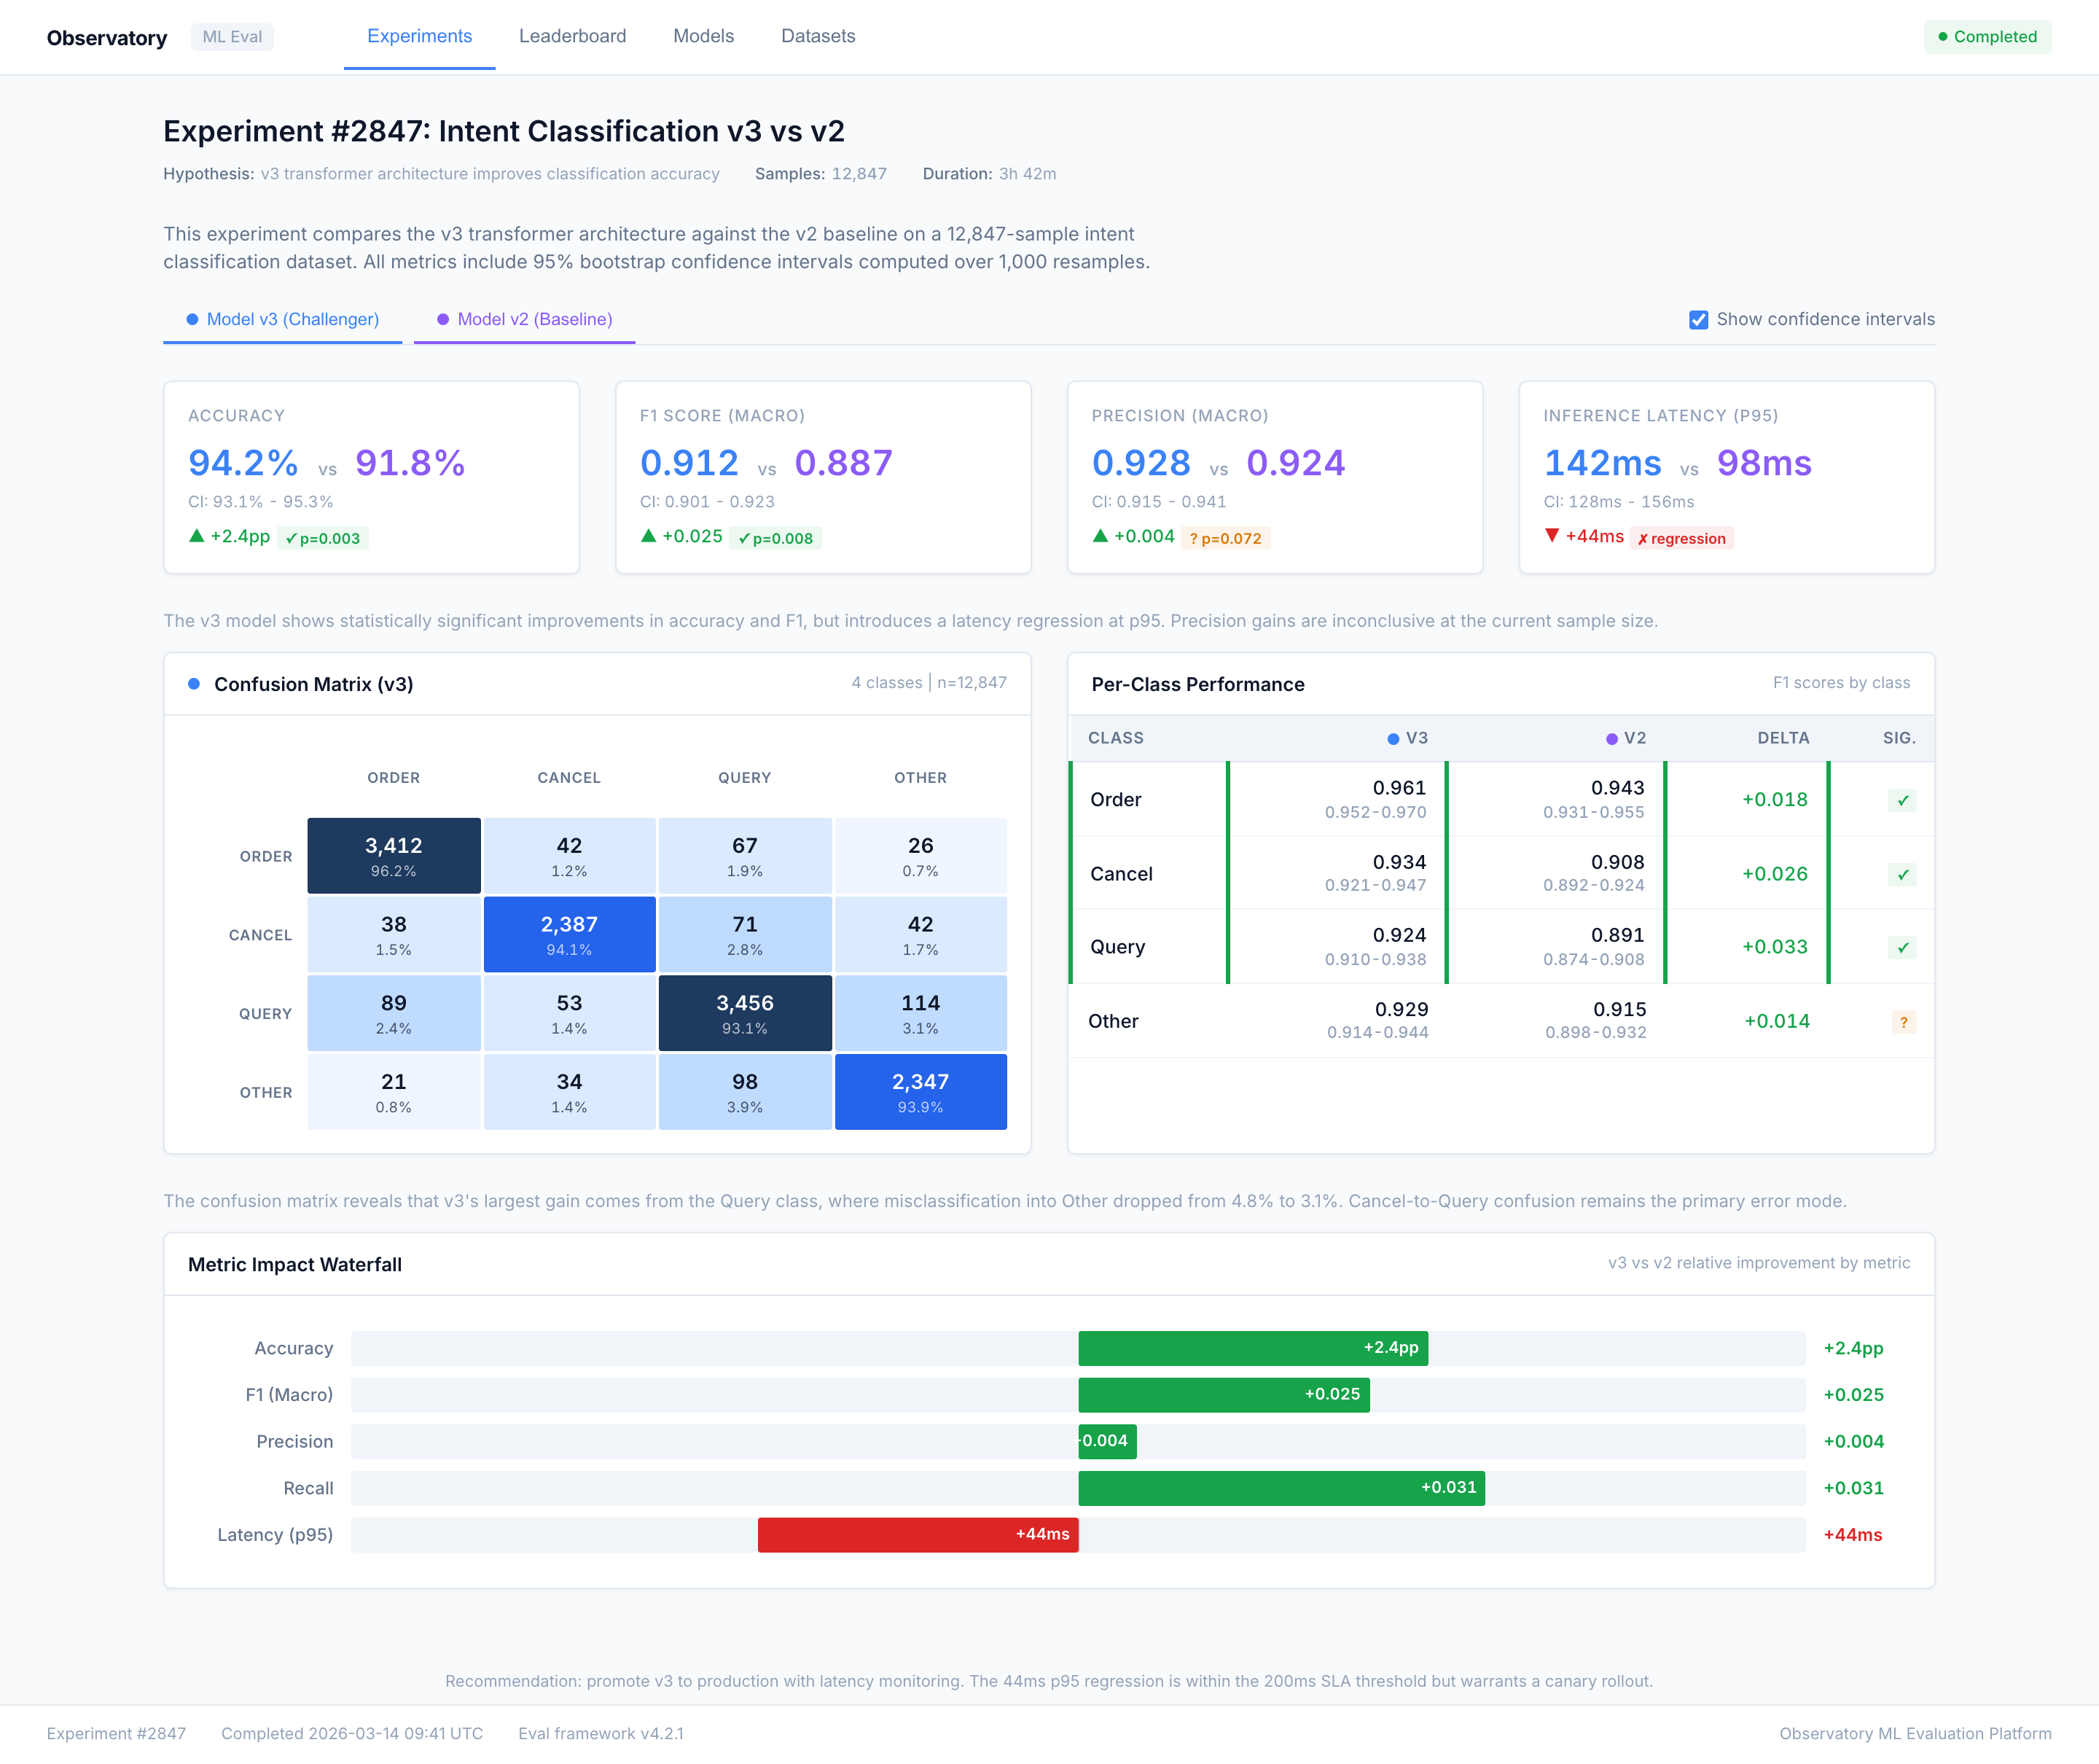Toggle Show confidence intervals checkbox

(1698, 320)
